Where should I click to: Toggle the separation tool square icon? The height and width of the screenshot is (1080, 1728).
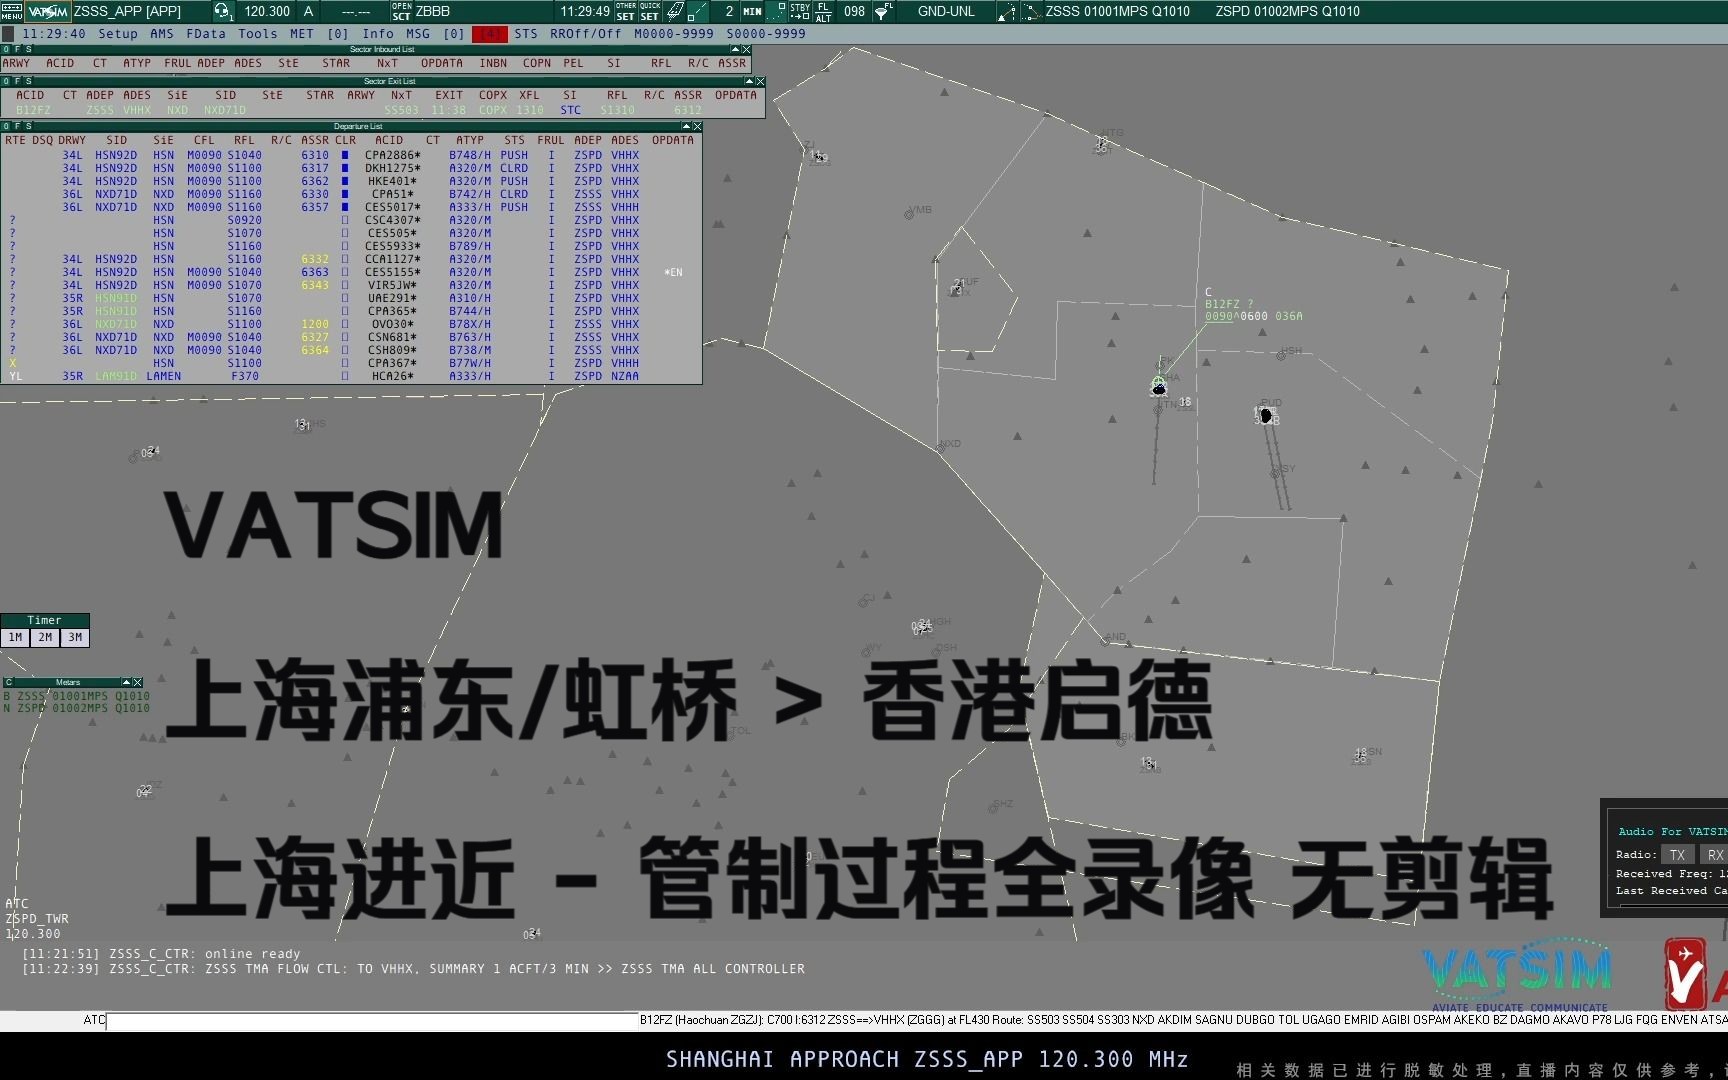776,12
